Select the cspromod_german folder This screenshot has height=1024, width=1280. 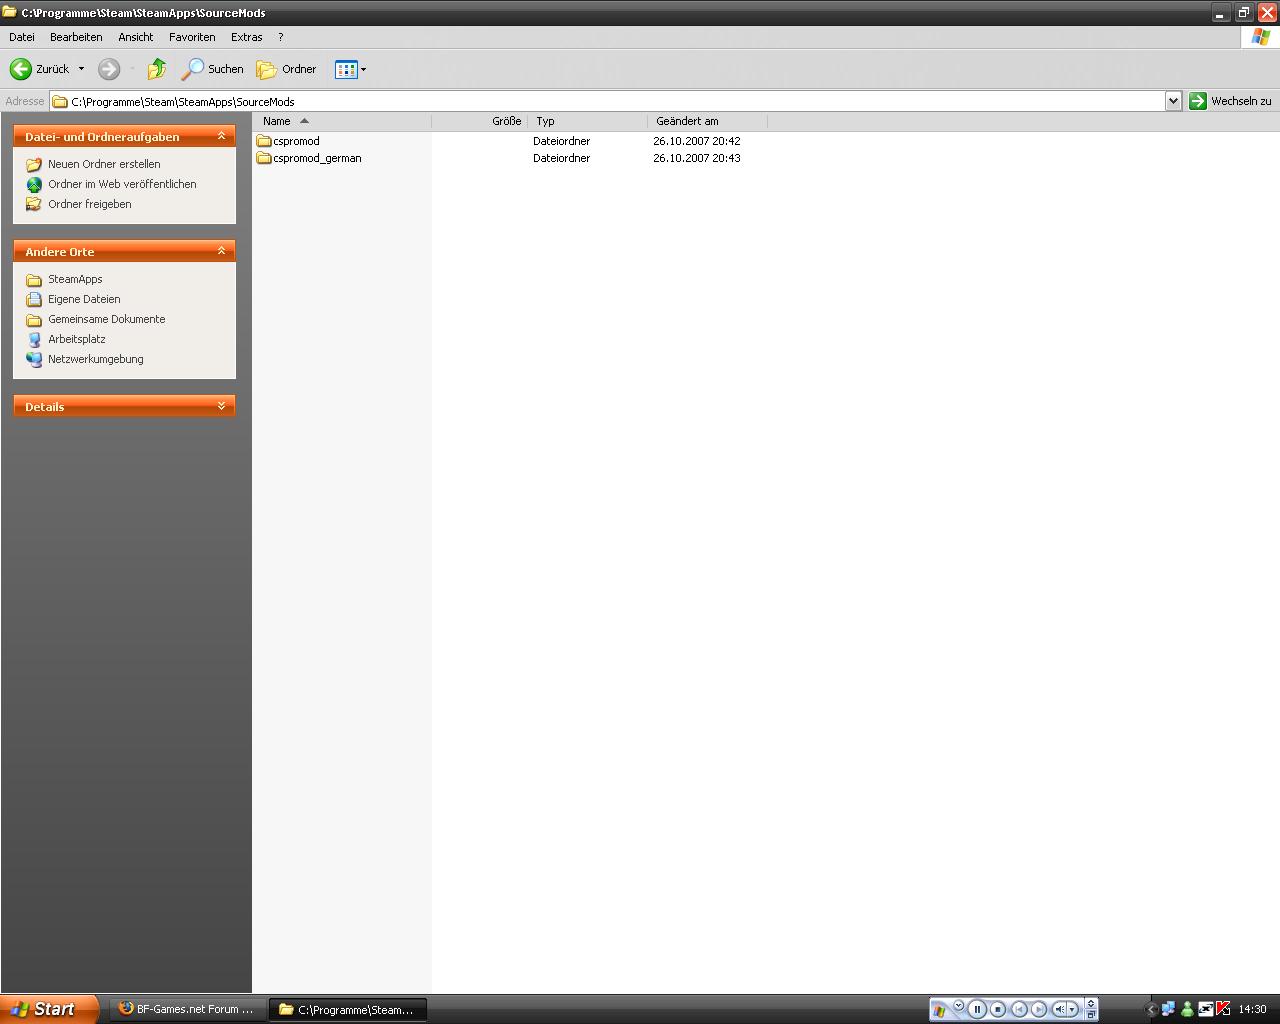point(309,158)
